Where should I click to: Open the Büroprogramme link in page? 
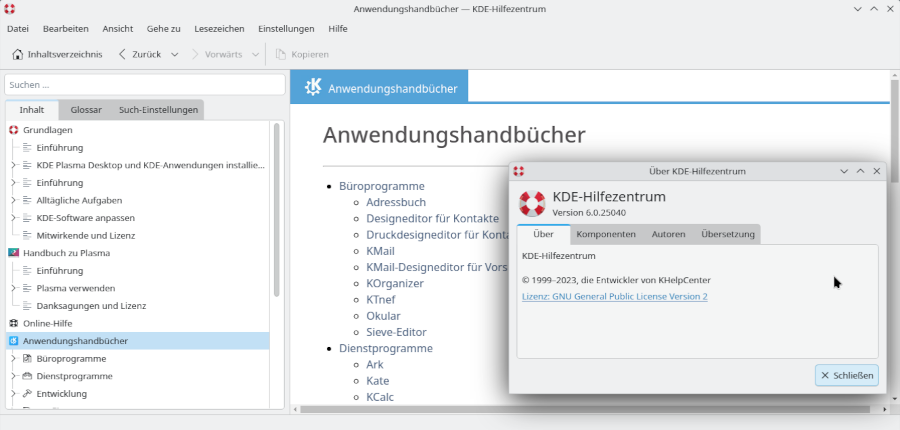(x=382, y=187)
